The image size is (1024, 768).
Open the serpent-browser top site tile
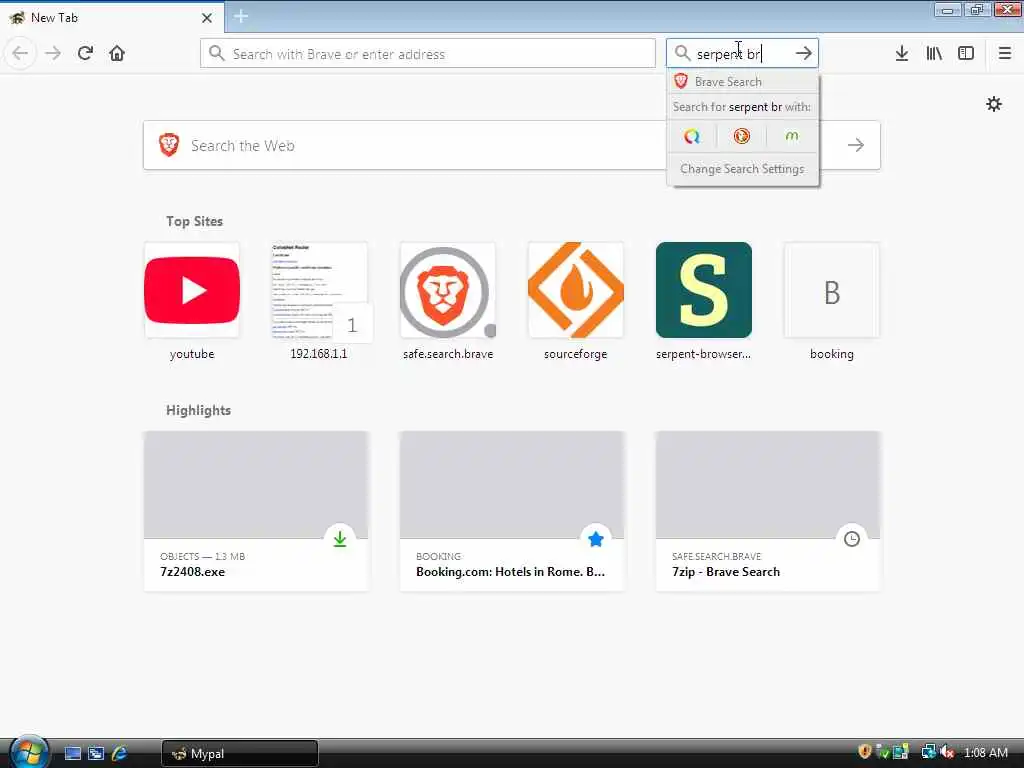(703, 302)
